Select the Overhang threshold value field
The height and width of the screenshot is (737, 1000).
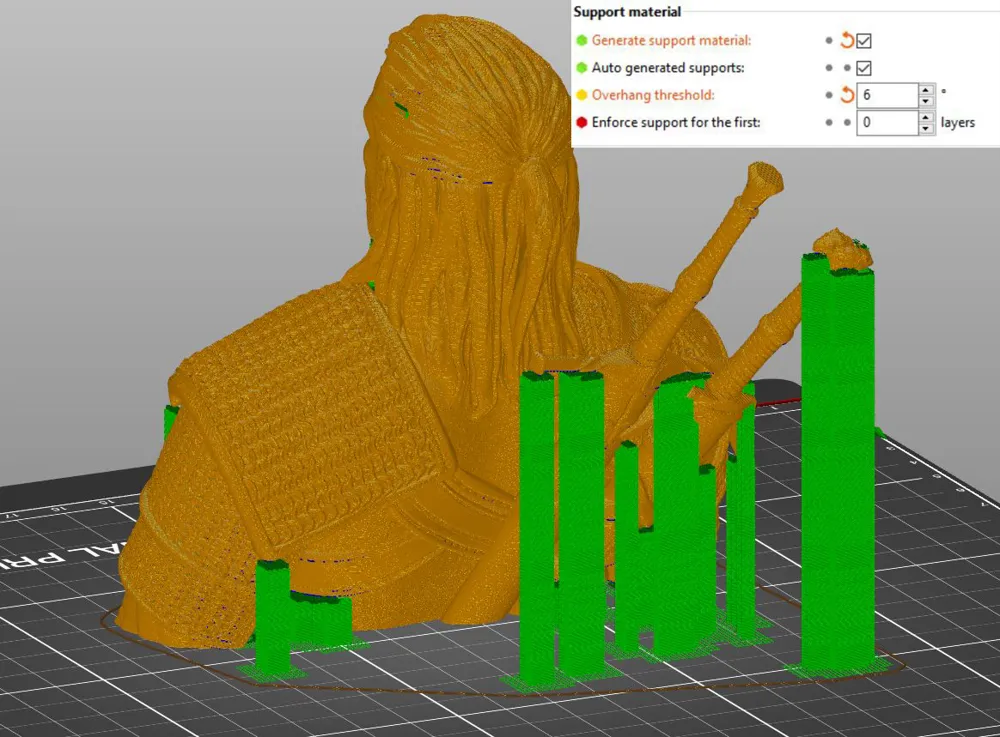[888, 95]
